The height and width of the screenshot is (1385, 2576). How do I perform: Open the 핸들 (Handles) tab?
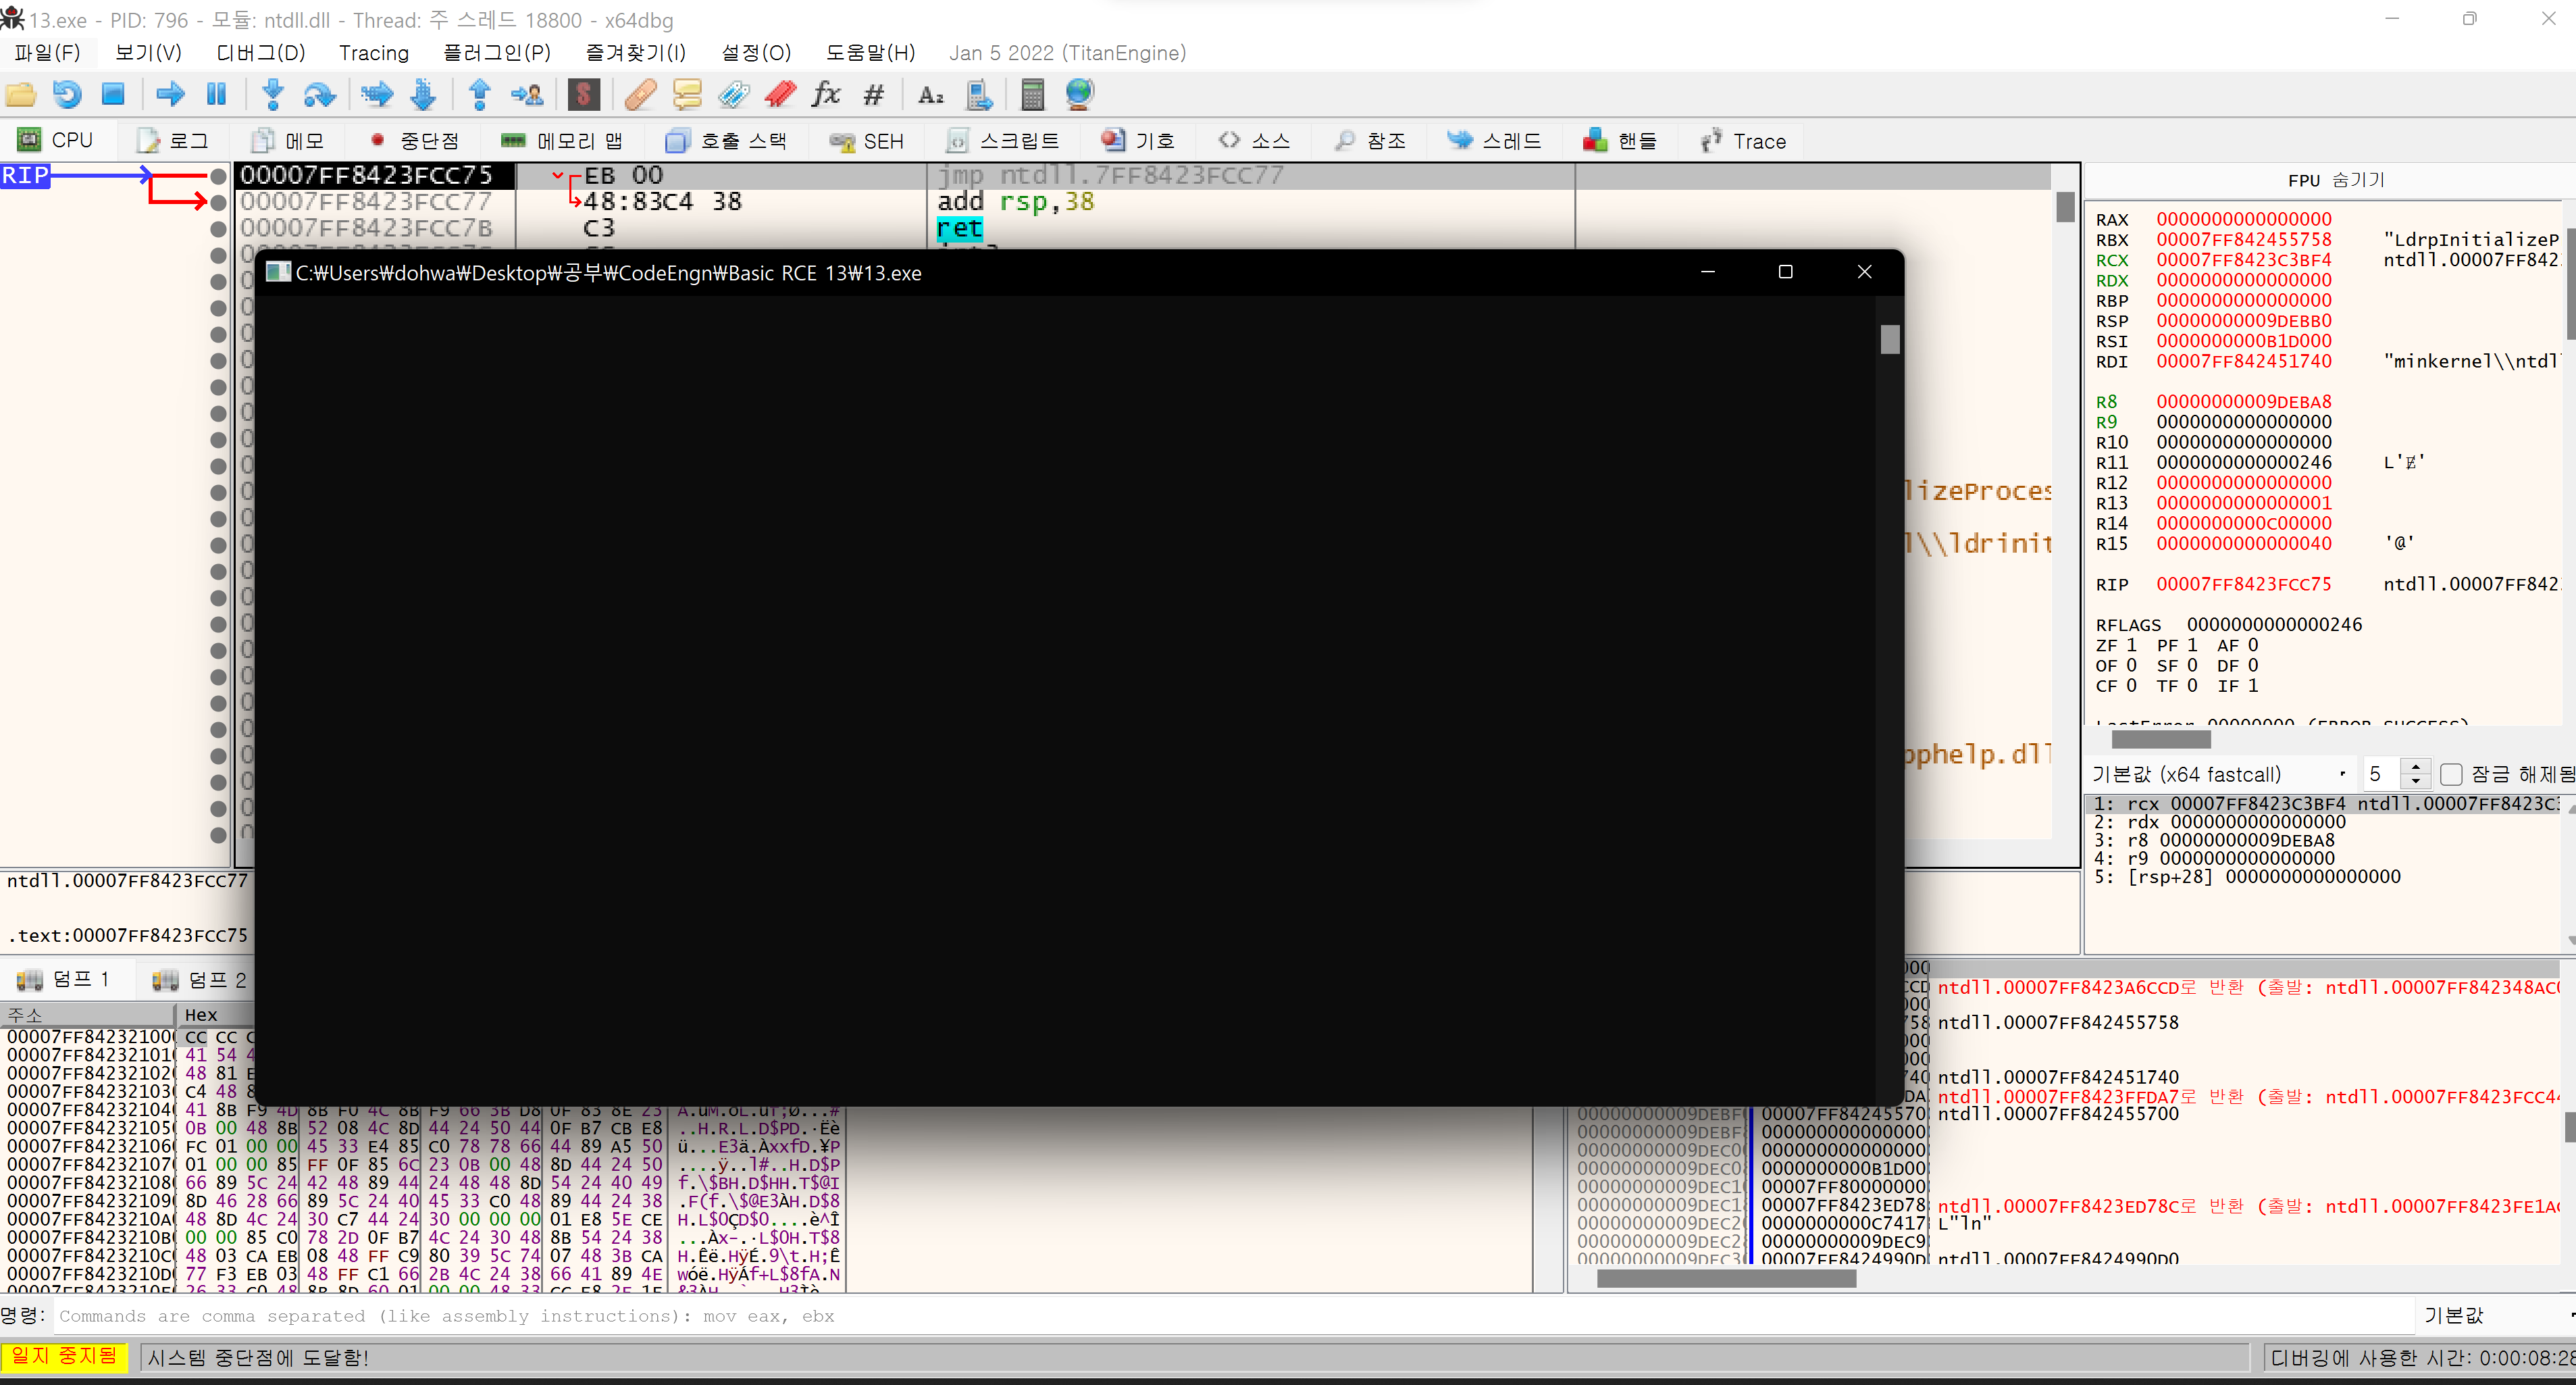click(1620, 141)
